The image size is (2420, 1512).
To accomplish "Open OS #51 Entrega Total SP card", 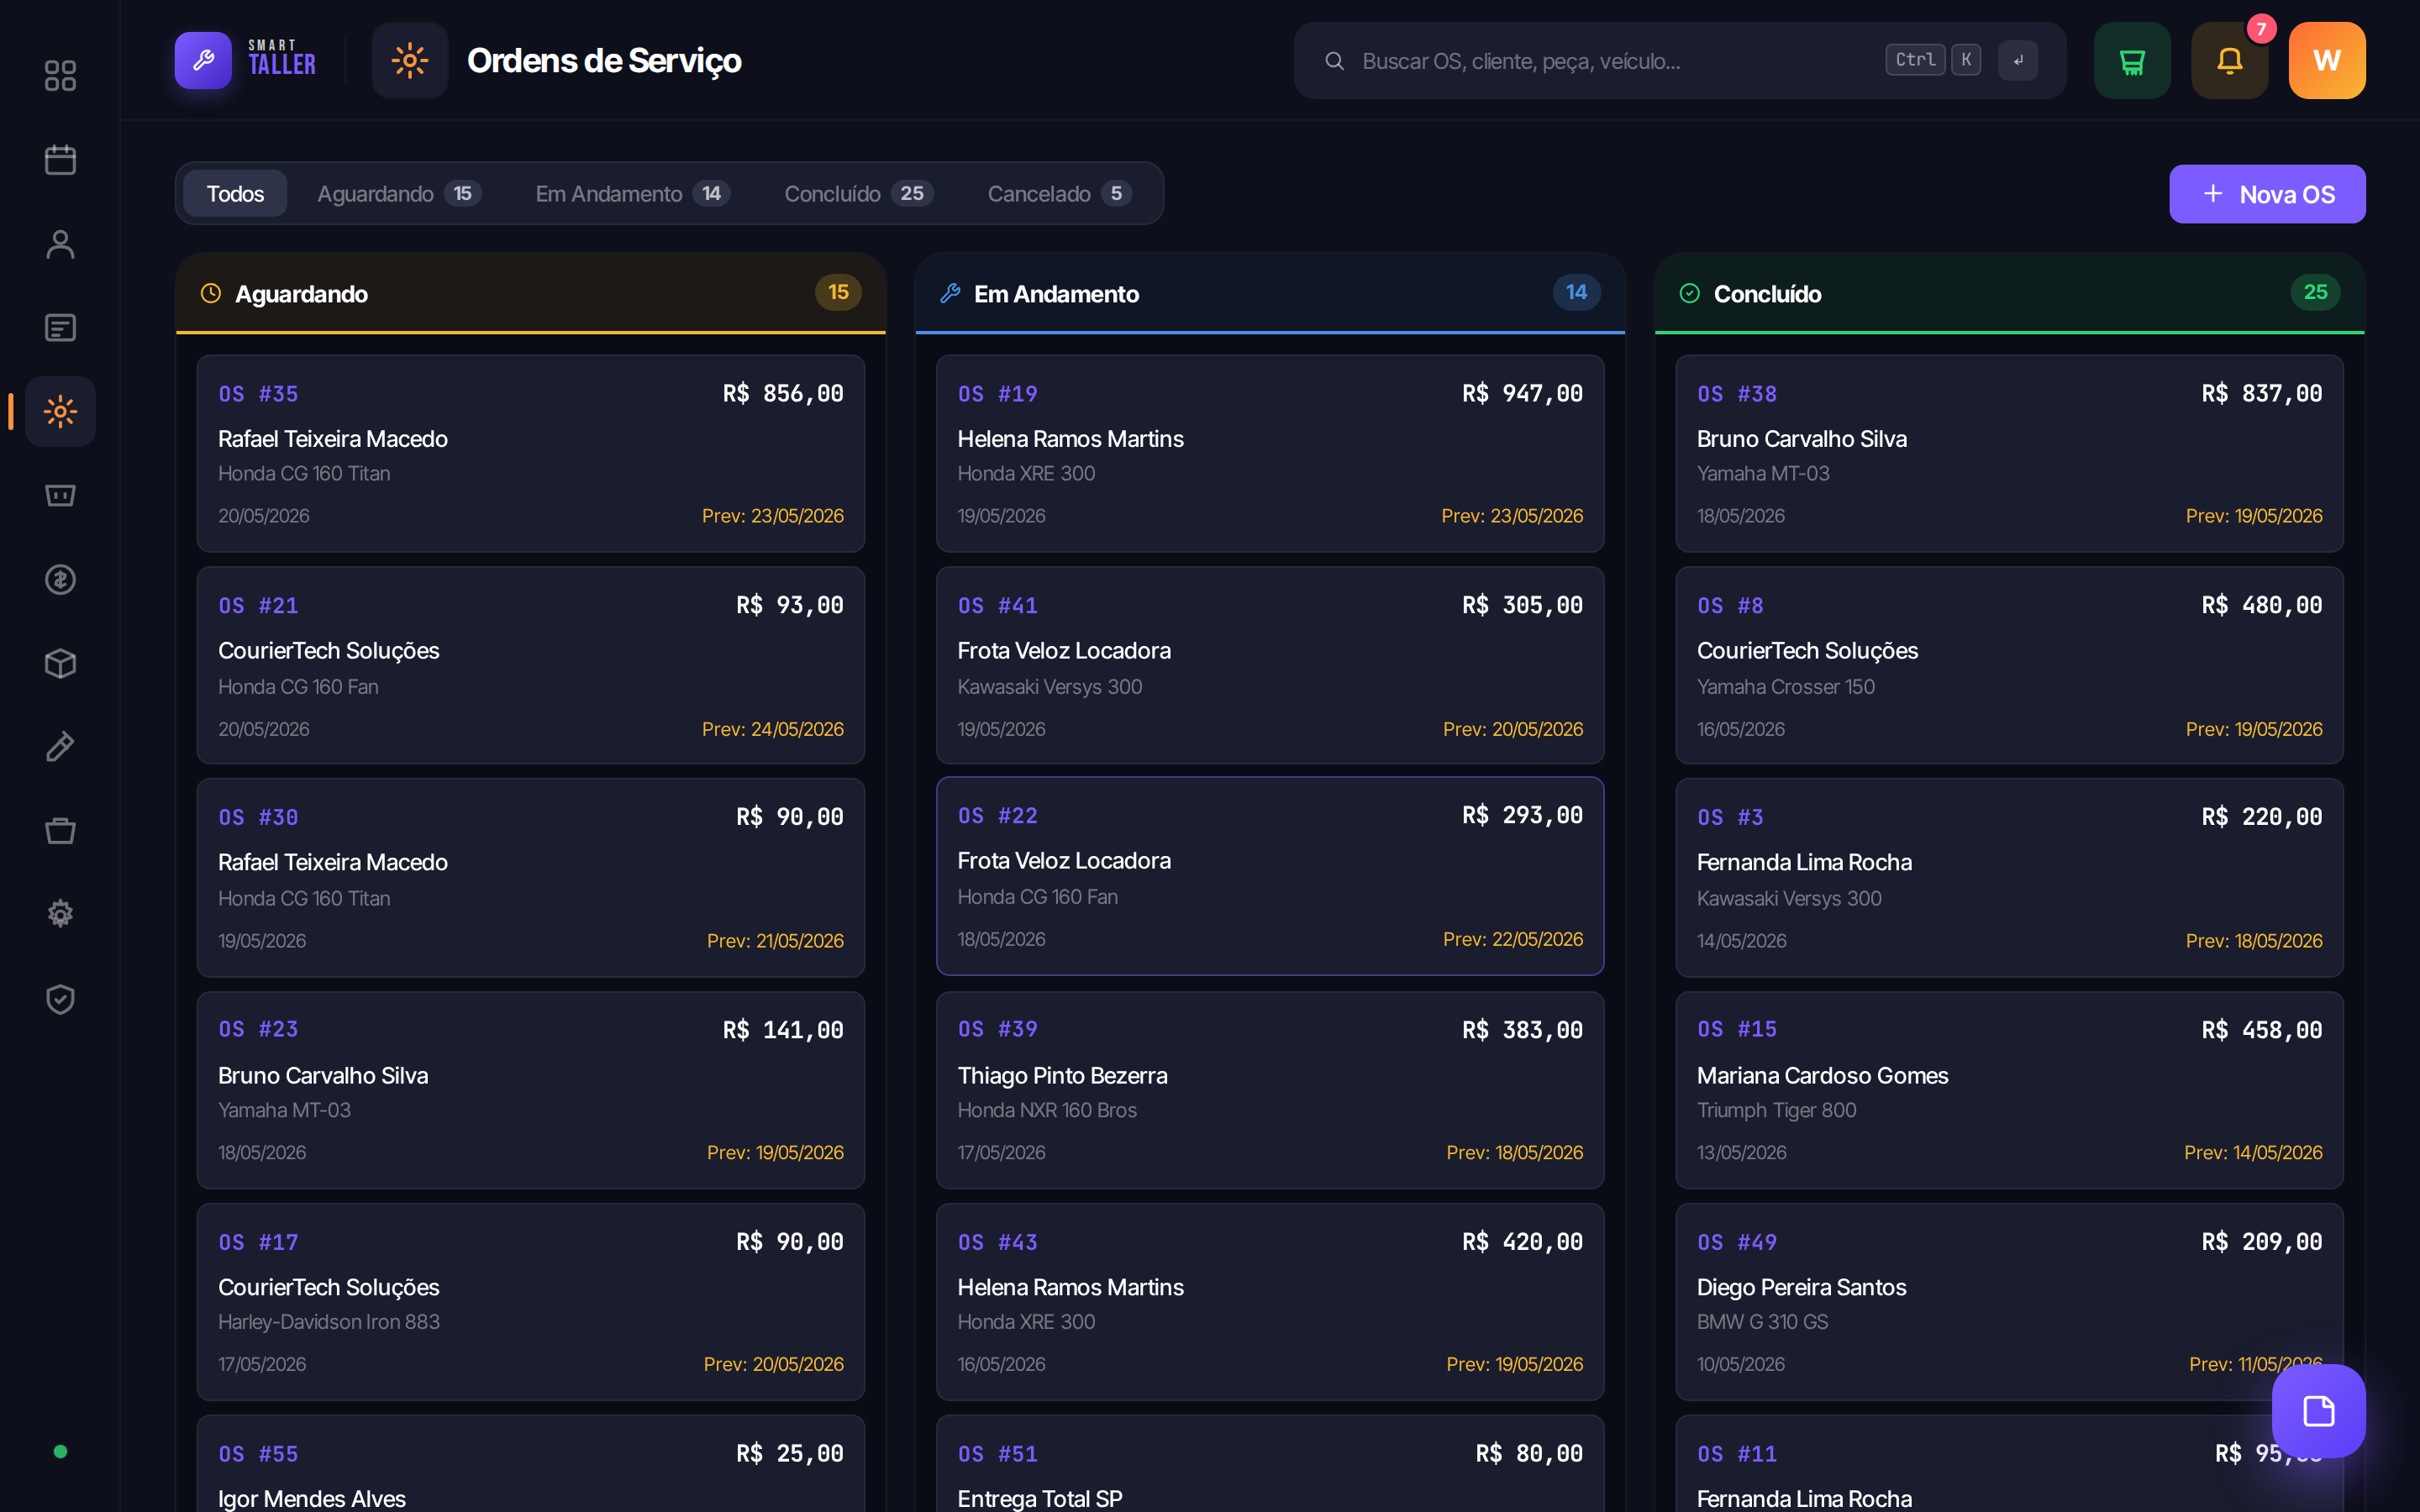I will coord(1270,1464).
